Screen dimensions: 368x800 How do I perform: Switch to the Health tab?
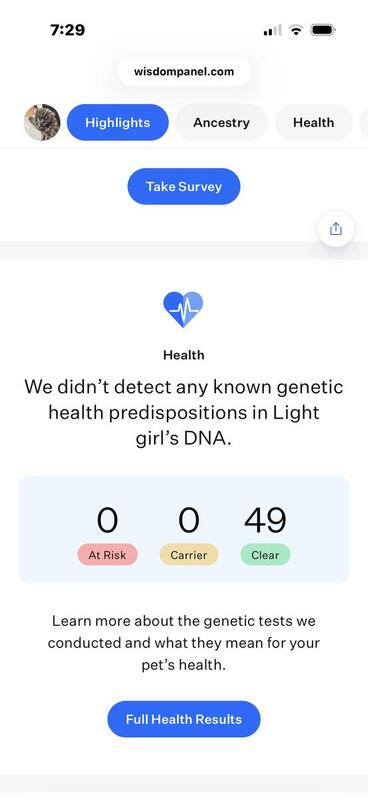click(x=313, y=122)
